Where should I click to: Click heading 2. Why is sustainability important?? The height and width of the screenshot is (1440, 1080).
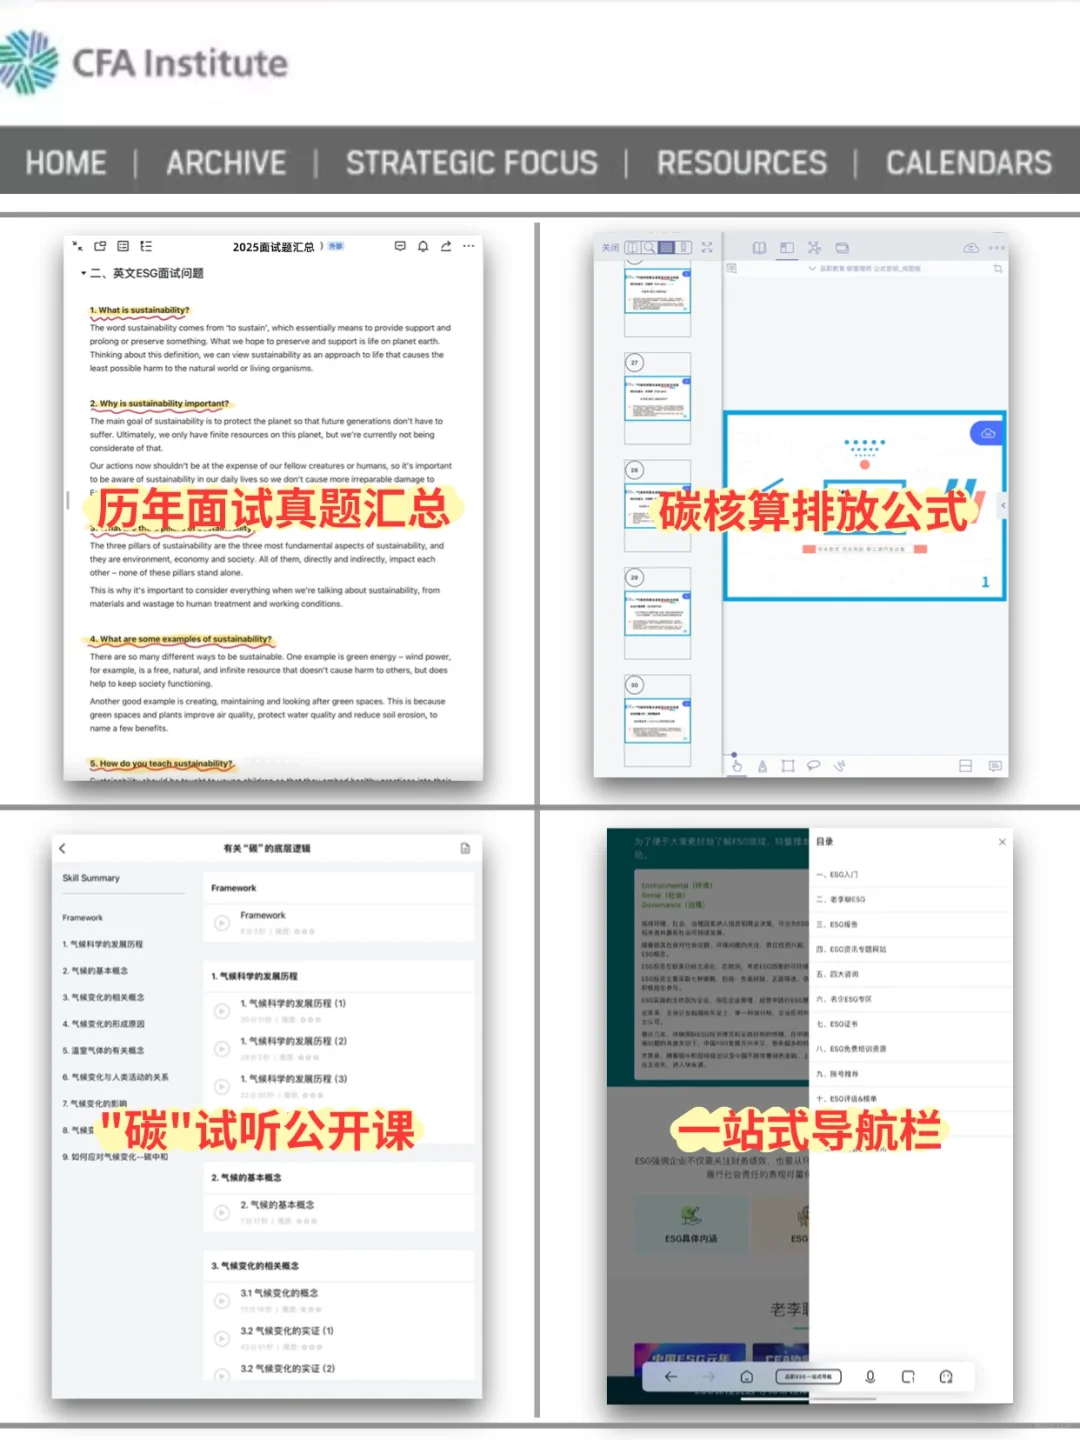coord(159,404)
